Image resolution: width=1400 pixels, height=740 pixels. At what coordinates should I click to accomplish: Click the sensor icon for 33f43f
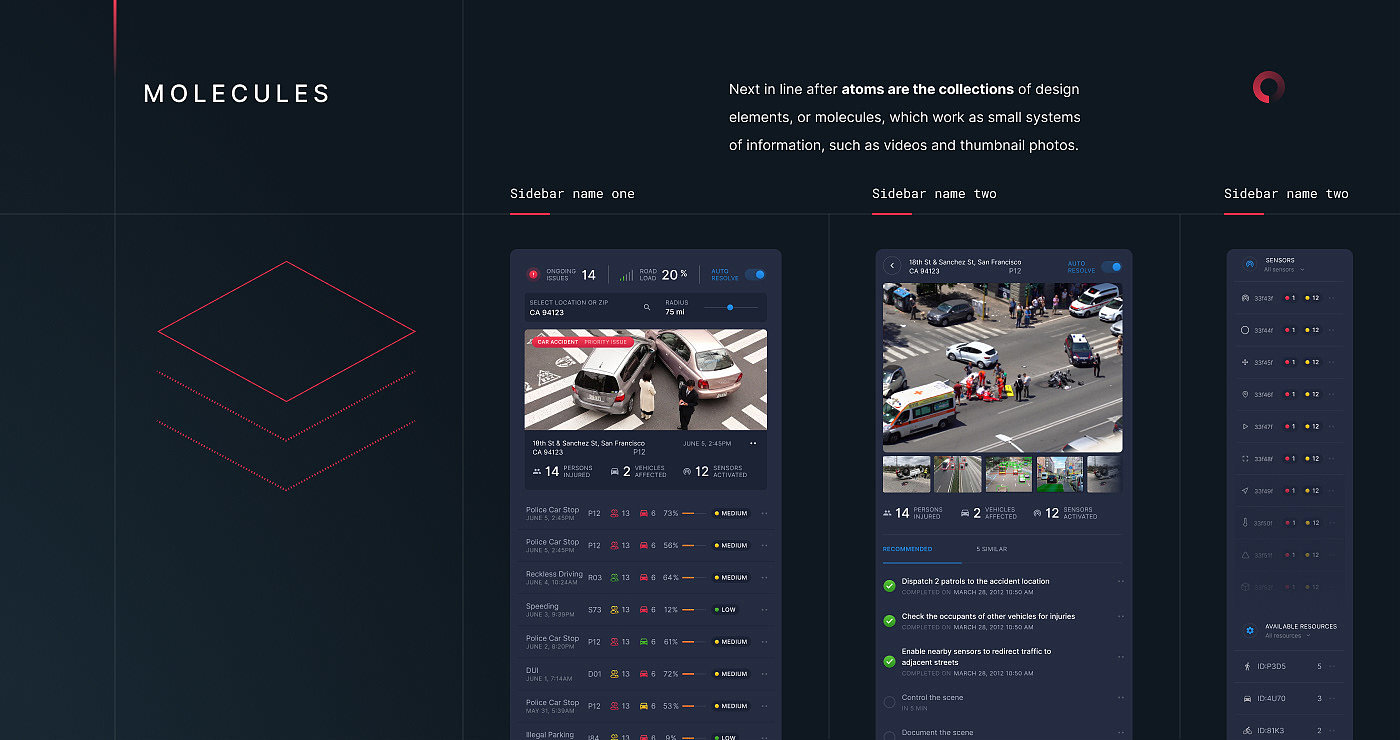click(x=1245, y=298)
